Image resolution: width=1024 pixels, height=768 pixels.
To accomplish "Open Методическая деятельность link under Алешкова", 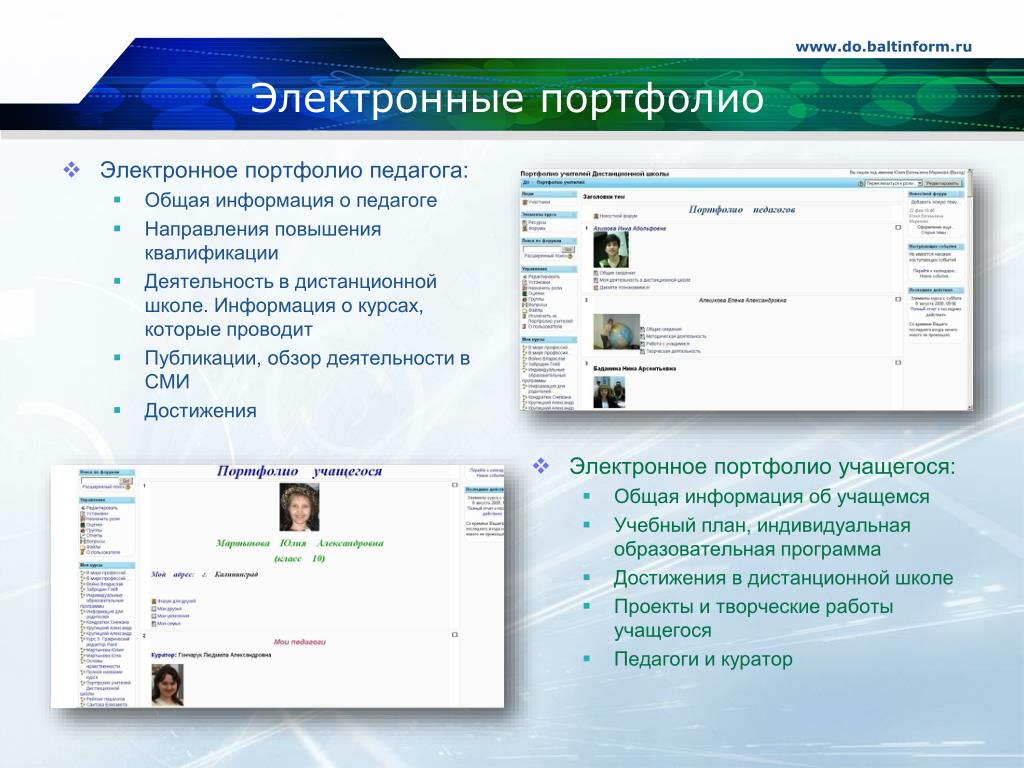I will click(x=676, y=336).
